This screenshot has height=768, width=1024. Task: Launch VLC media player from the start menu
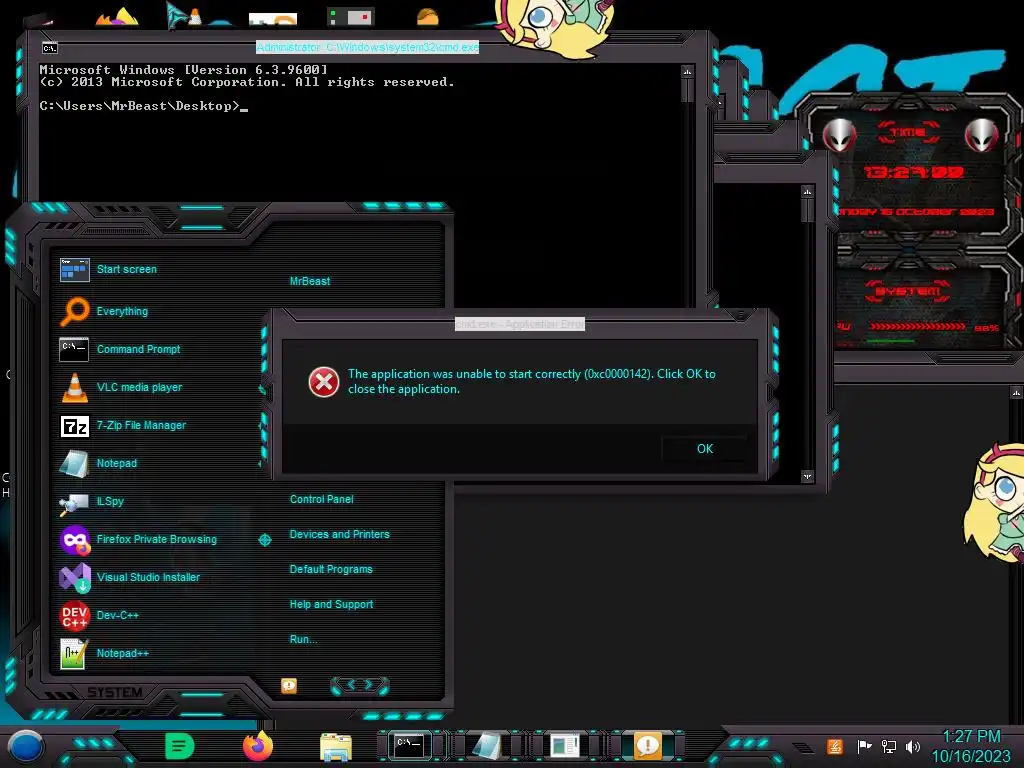(x=120, y=387)
